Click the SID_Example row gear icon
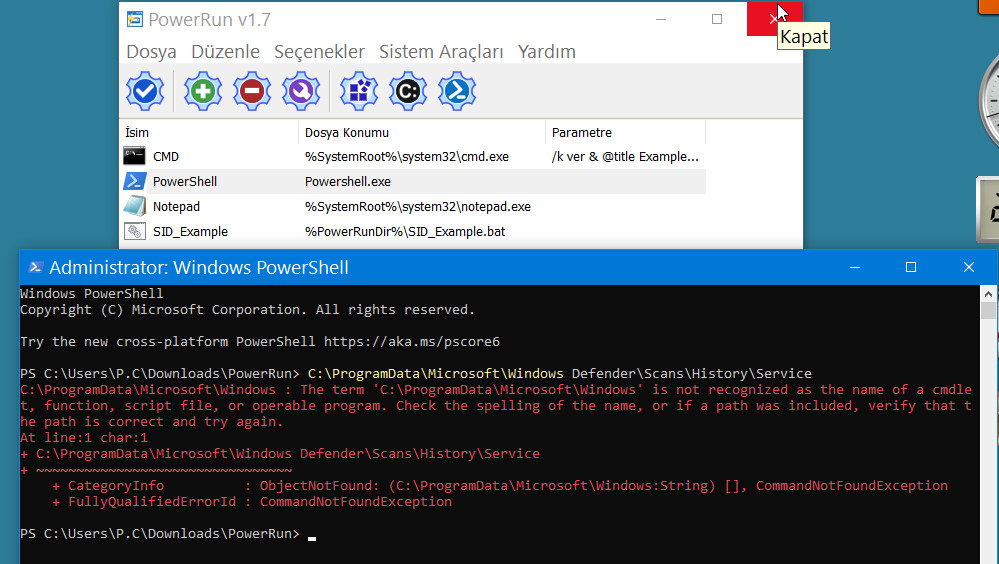Screen dimensions: 999x564 [134, 231]
